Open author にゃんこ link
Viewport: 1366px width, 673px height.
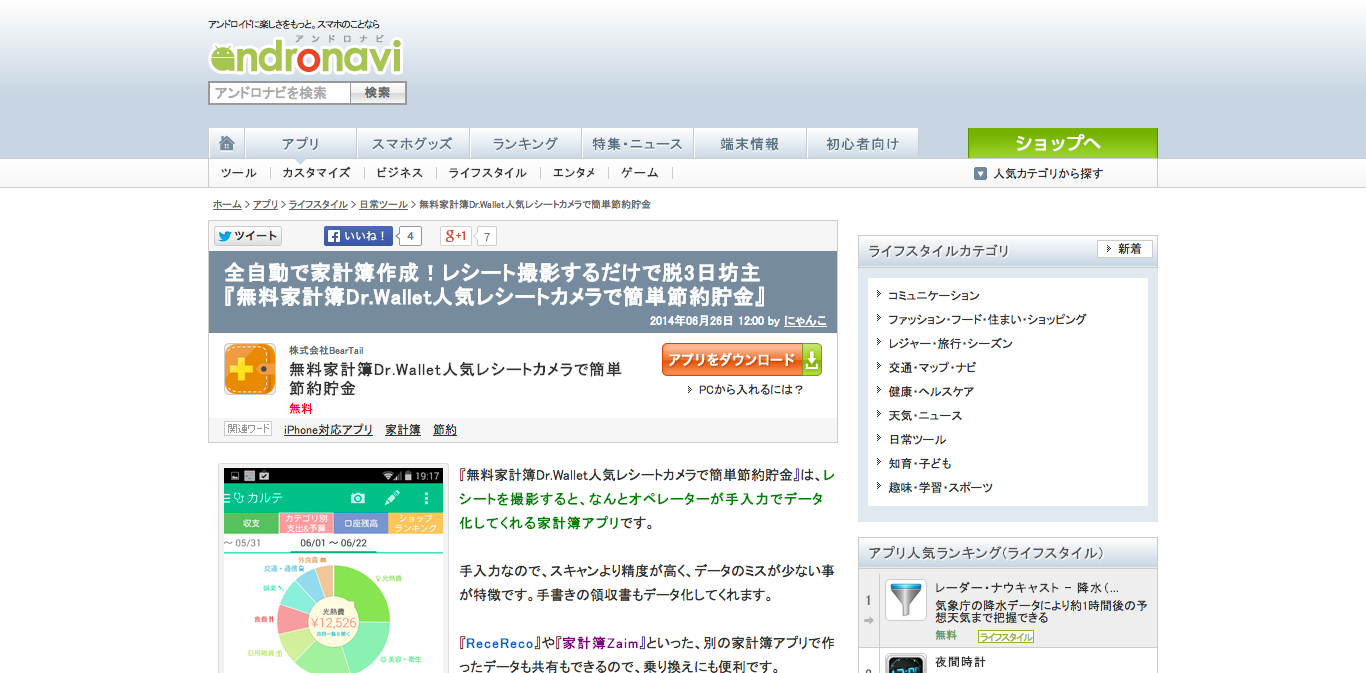pyautogui.click(x=806, y=321)
